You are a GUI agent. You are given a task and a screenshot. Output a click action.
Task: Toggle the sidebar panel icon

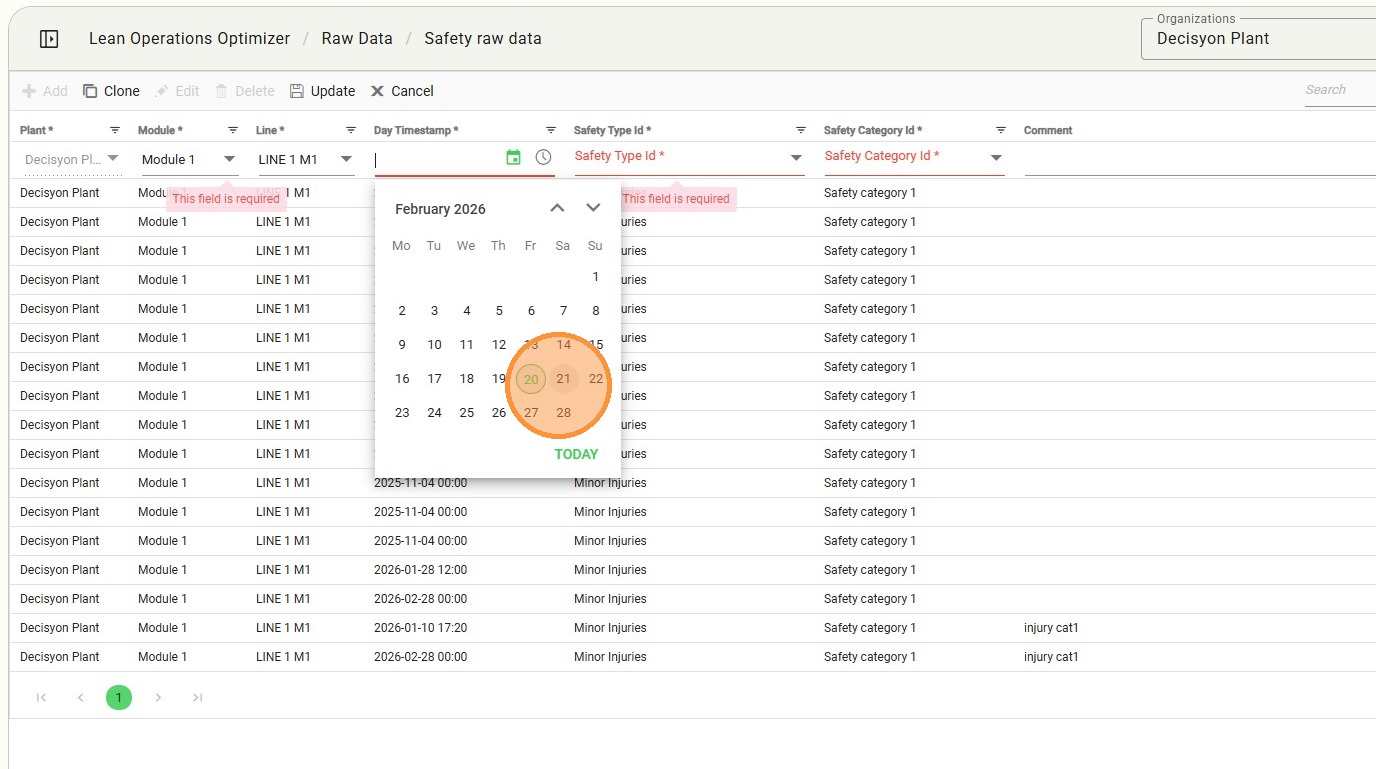[x=49, y=39]
